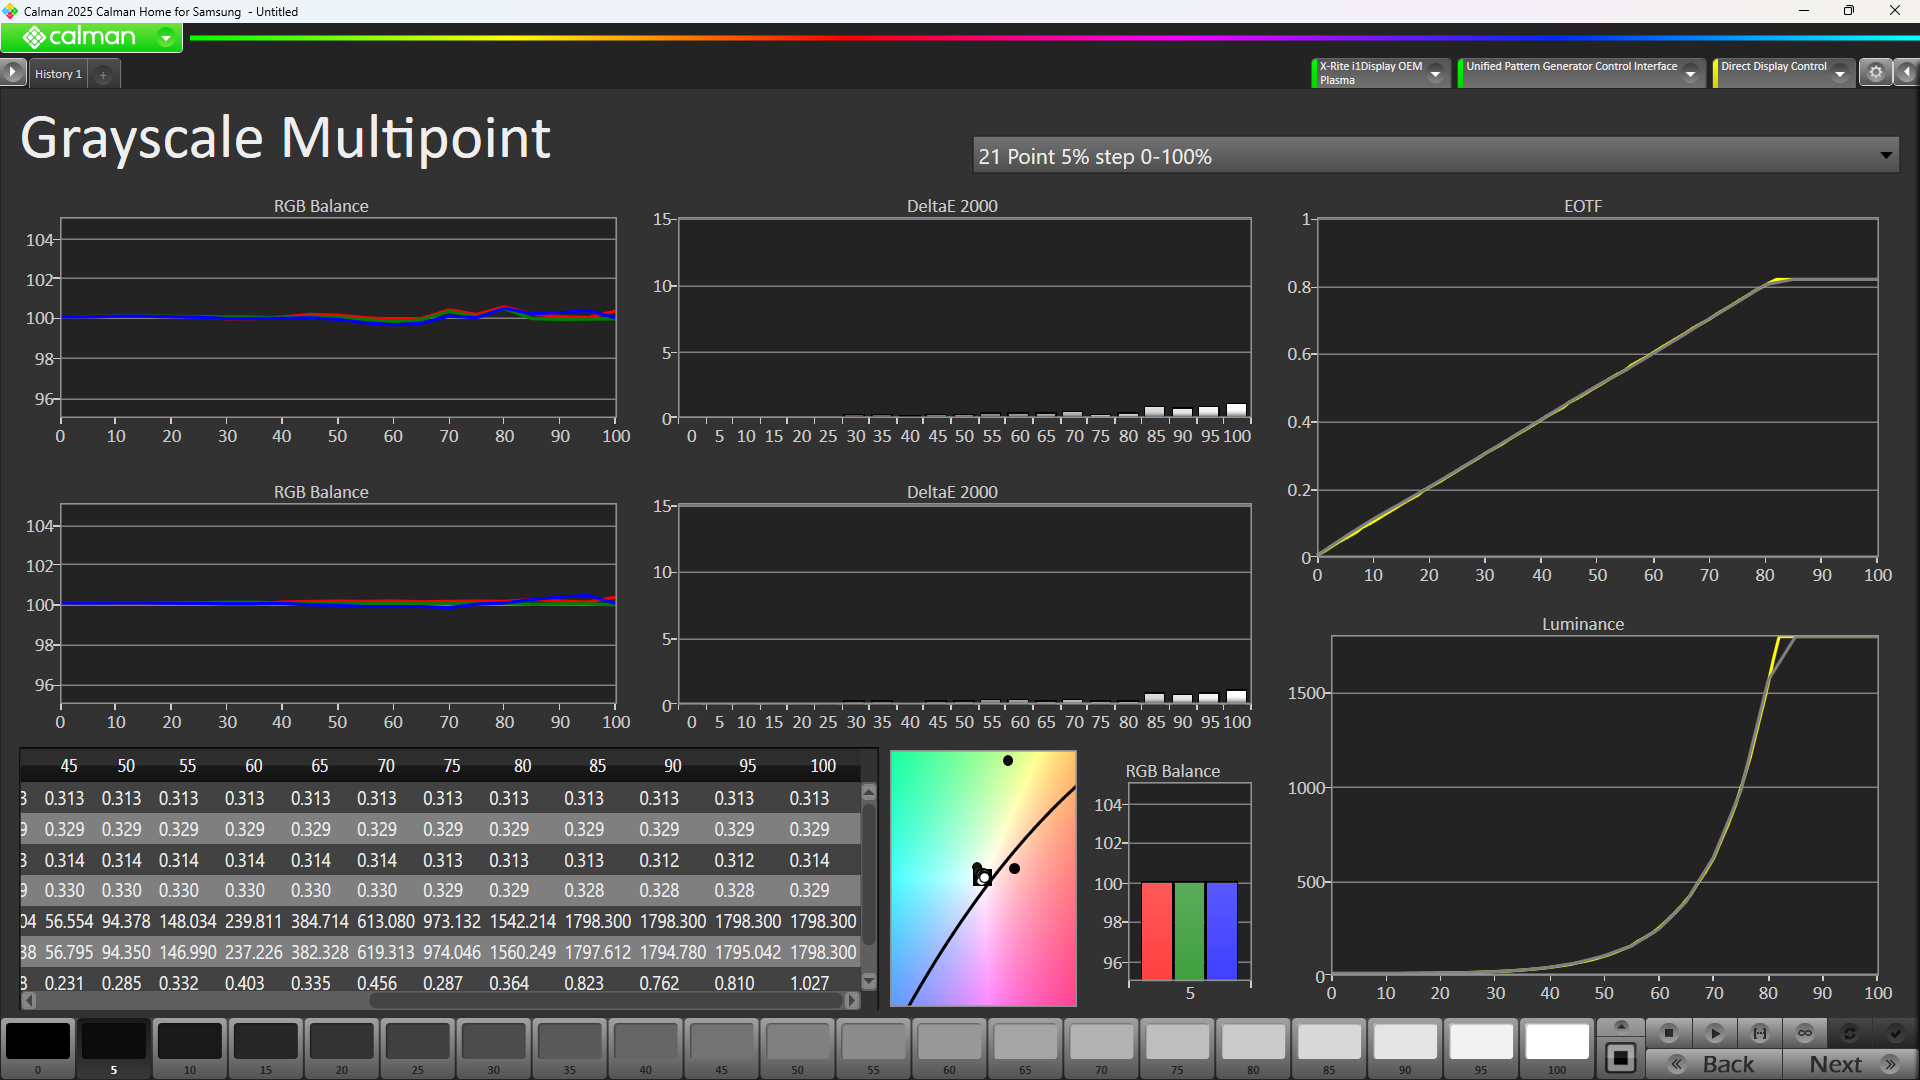This screenshot has width=1920, height=1080.
Task: Click the left panel play arrow icon
Action: (12, 72)
